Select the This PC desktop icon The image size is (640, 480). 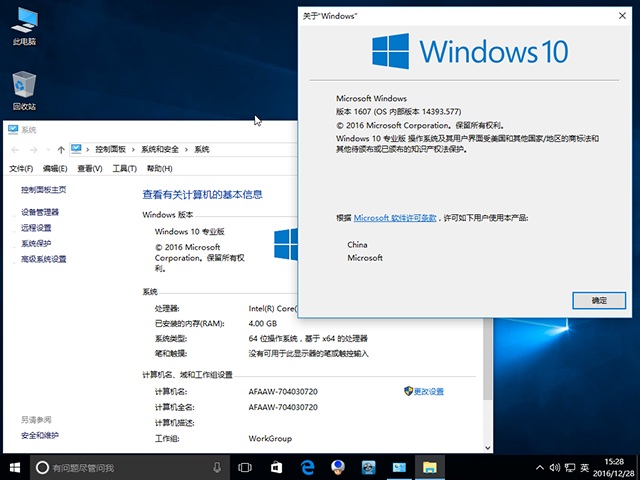(24, 25)
